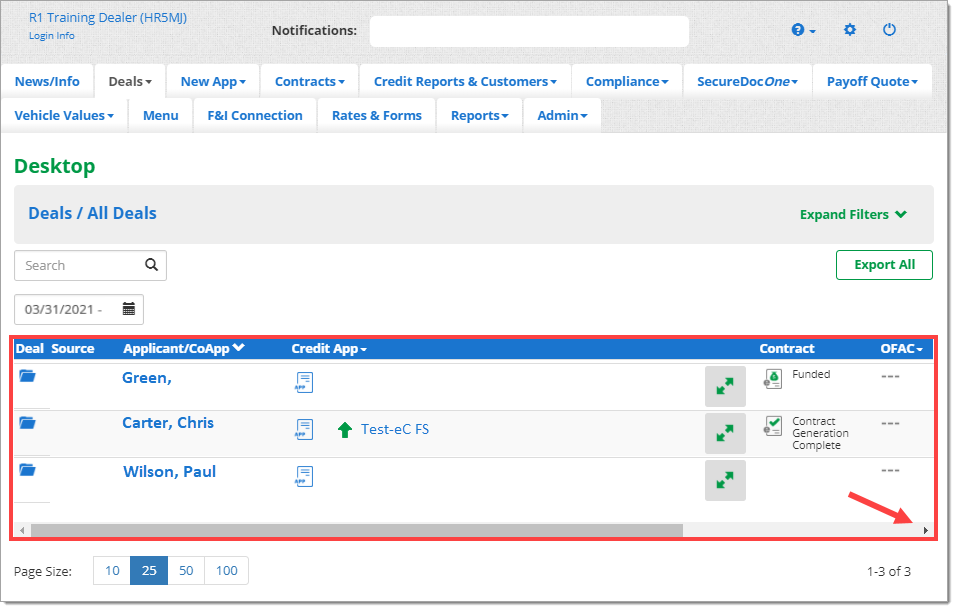Open the Credit App column dropdown
955x609 pixels.
(329, 349)
